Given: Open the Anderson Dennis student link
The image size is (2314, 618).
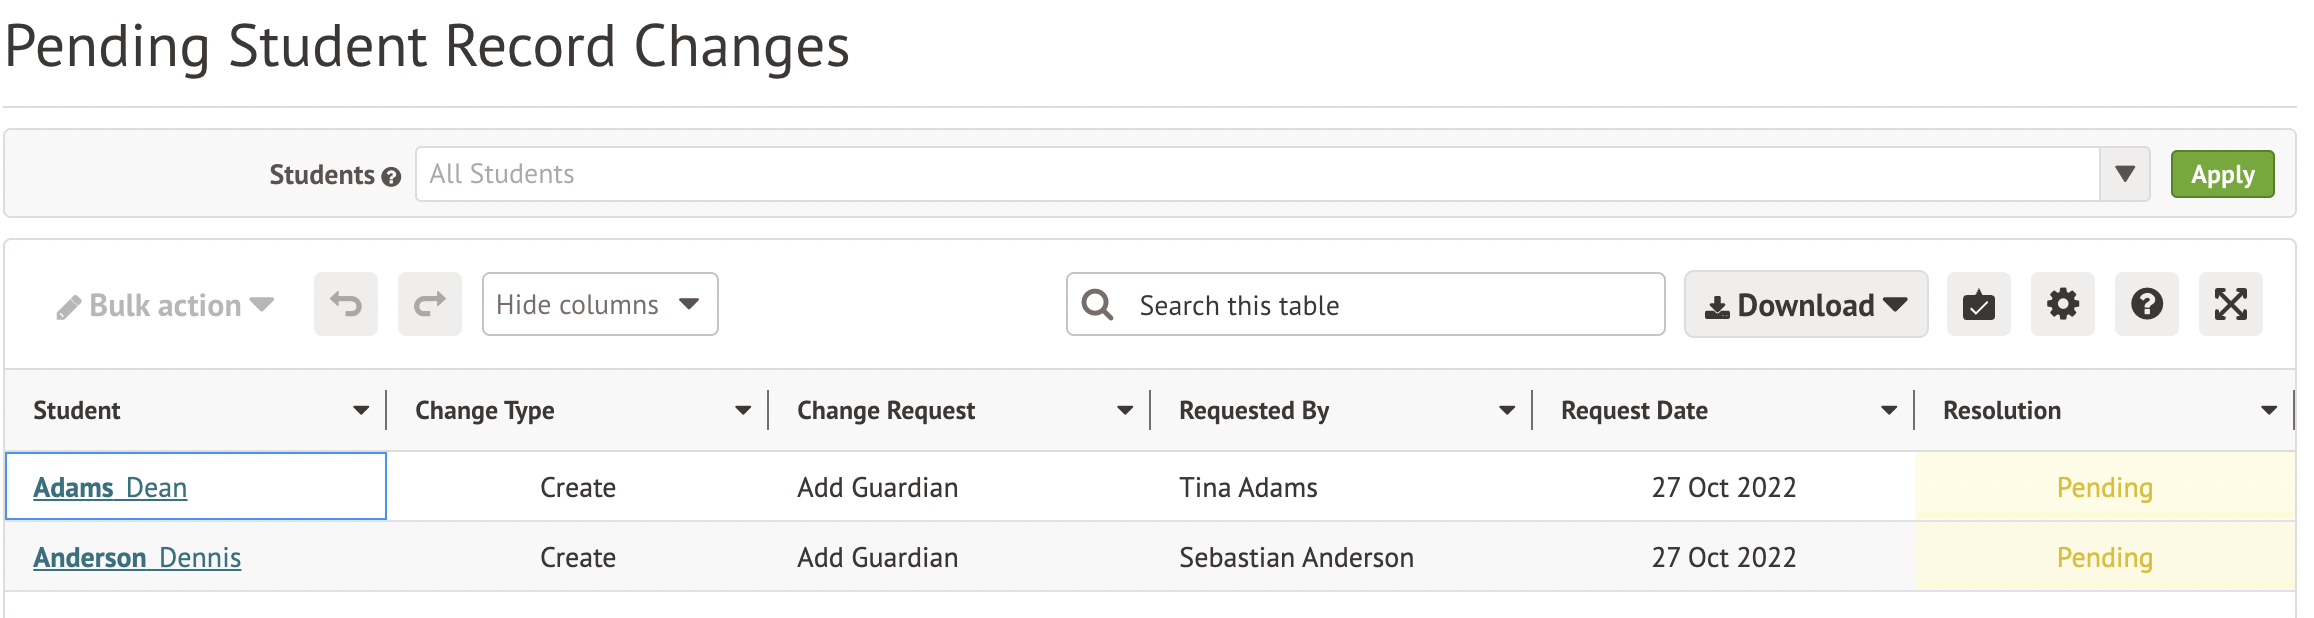Looking at the screenshot, I should [137, 558].
